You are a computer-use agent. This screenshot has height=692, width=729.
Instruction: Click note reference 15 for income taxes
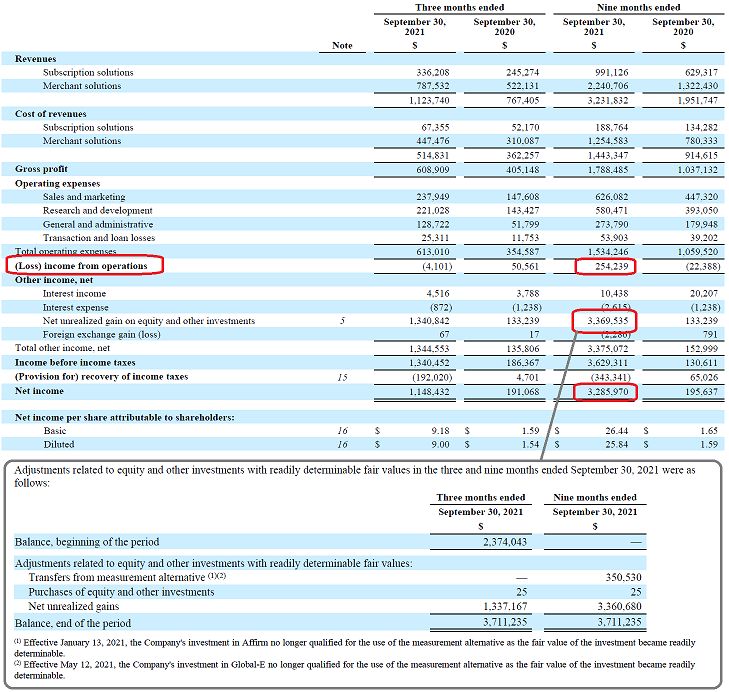point(342,378)
